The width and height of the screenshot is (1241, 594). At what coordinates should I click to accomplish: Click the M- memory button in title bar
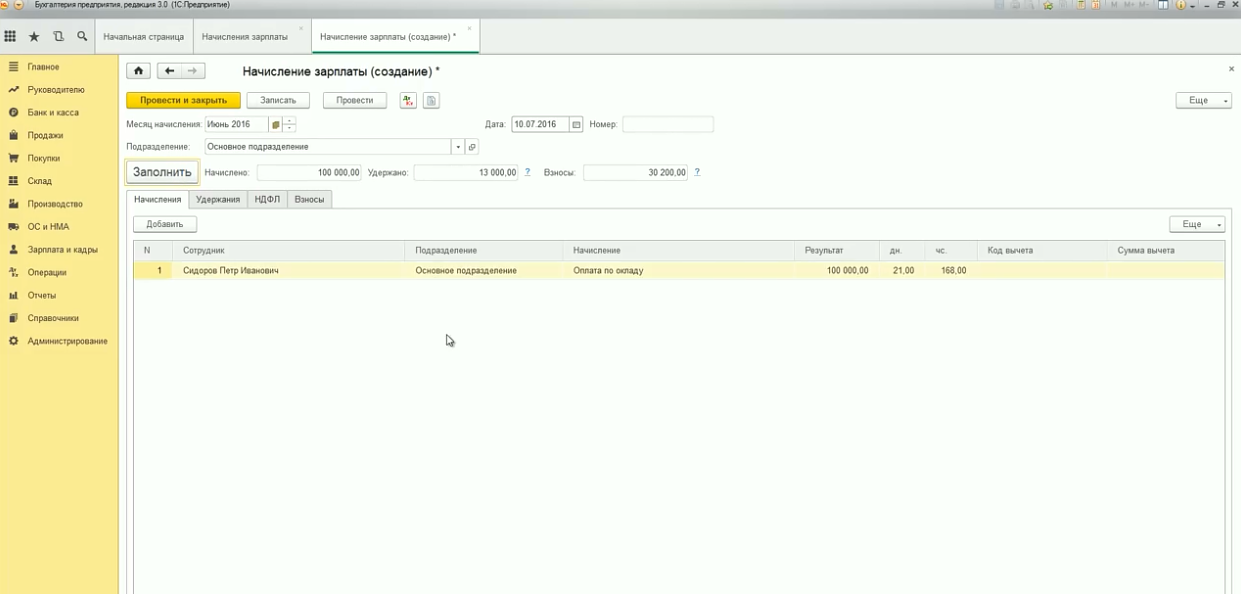point(1144,5)
